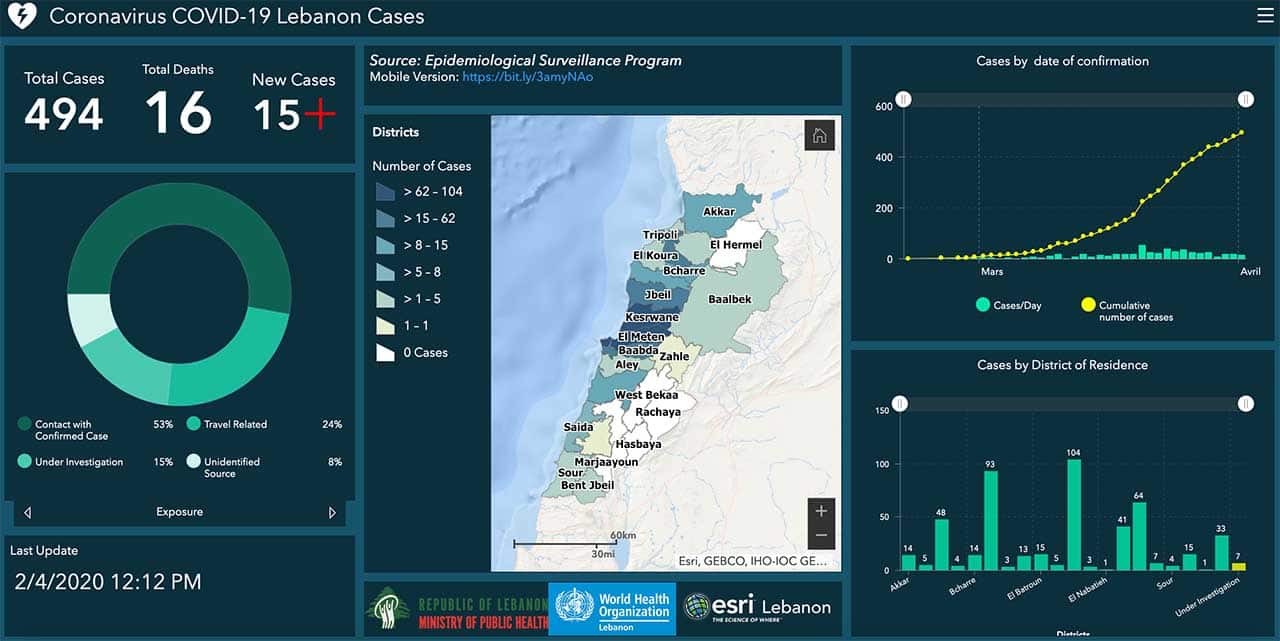Go to the previous Exposure chart
Viewport: 1280px width, 641px height.
(27, 512)
